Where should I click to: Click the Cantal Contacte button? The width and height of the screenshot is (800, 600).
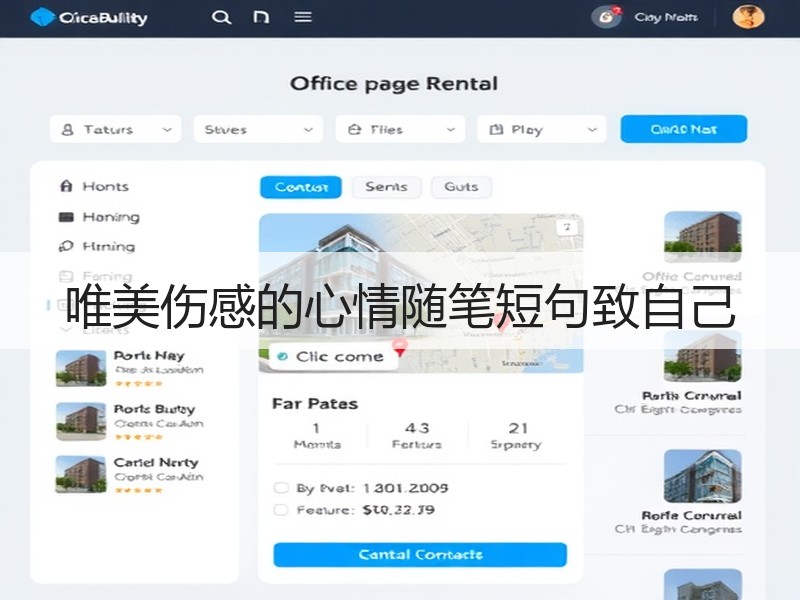point(420,555)
